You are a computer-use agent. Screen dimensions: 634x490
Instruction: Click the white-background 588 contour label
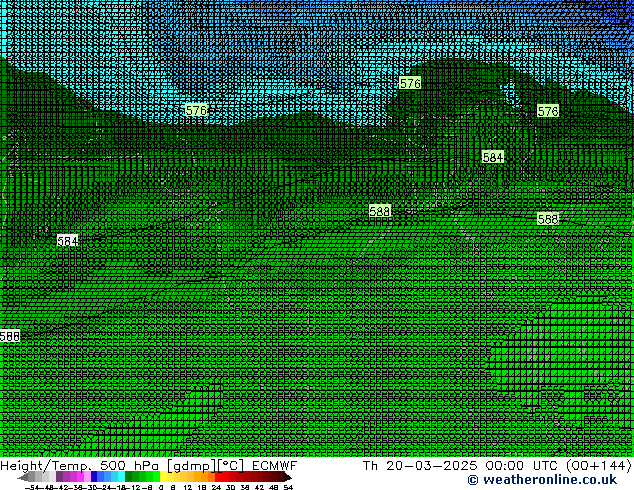point(10,336)
